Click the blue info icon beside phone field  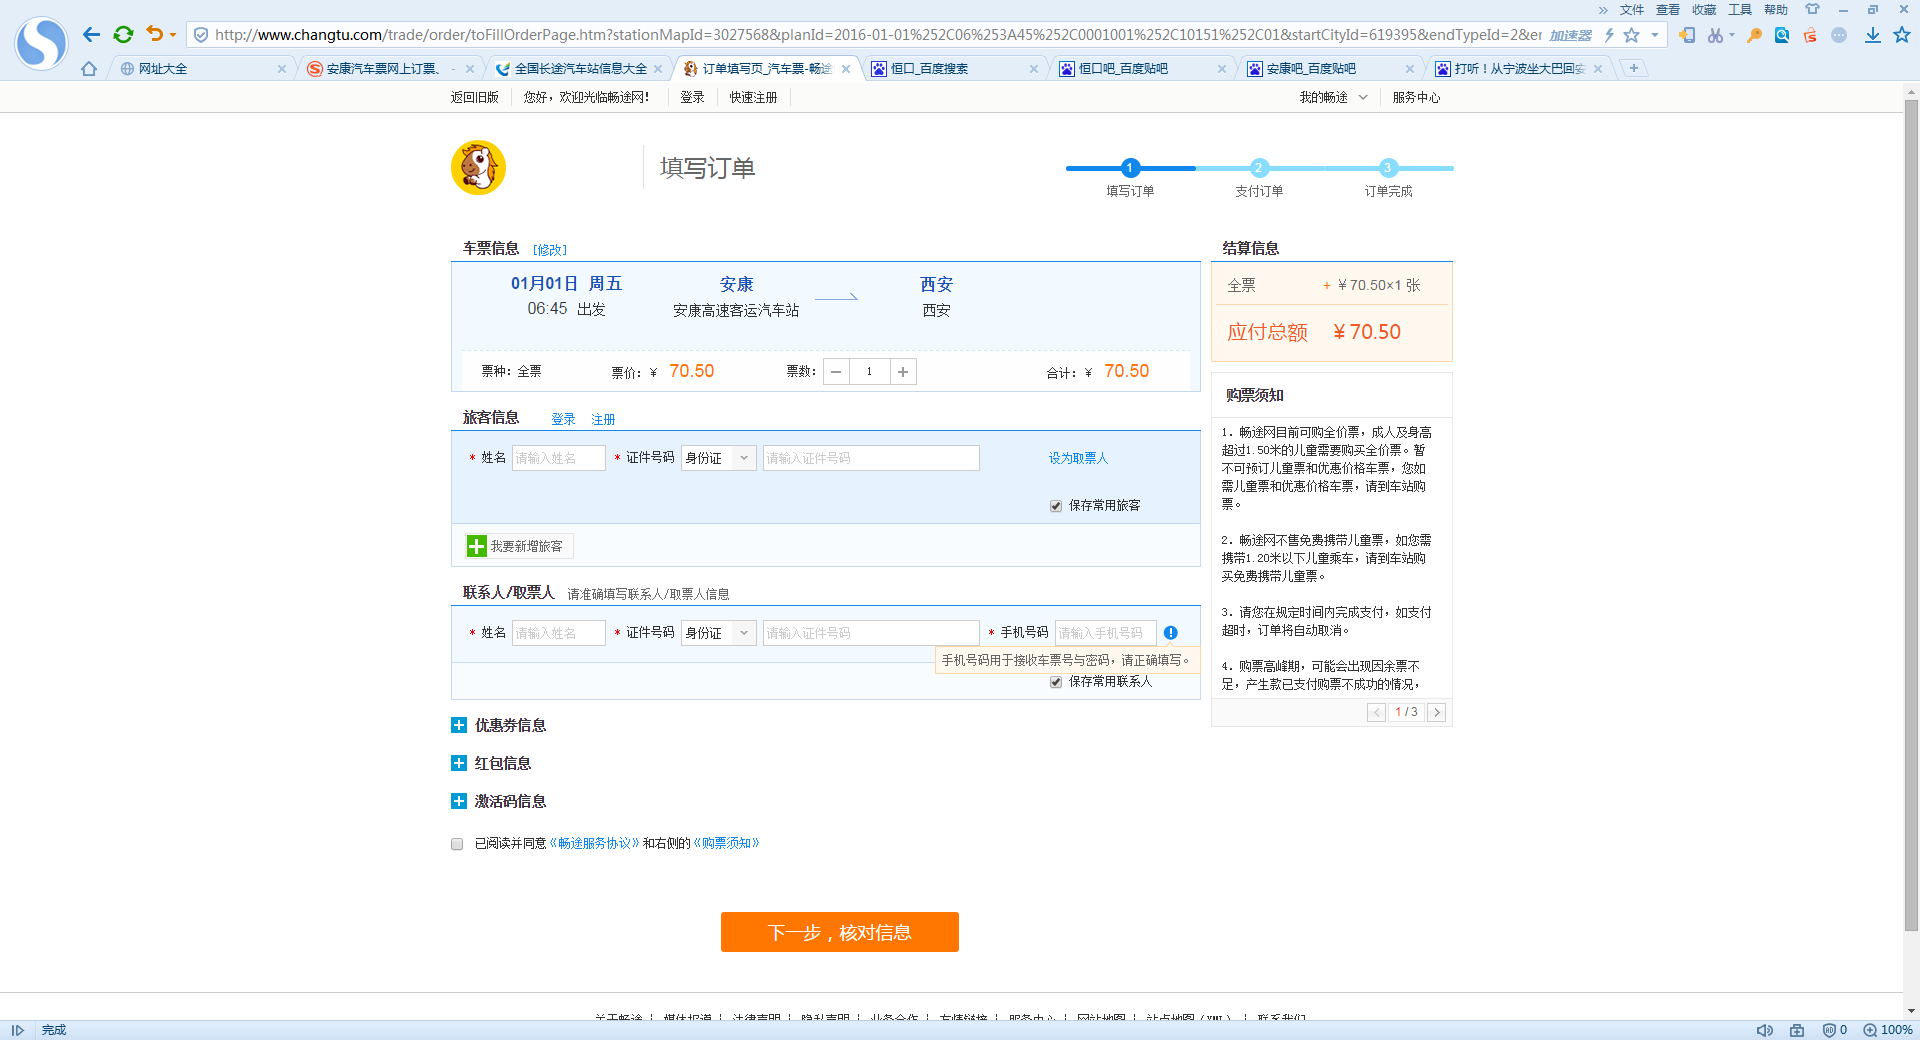coord(1171,633)
